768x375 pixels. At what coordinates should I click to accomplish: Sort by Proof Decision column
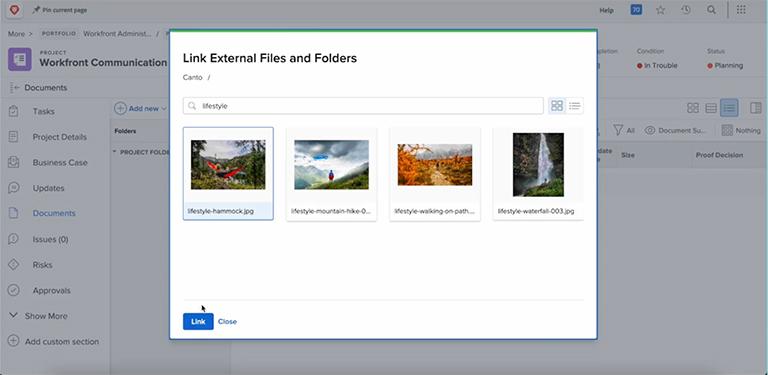720,155
